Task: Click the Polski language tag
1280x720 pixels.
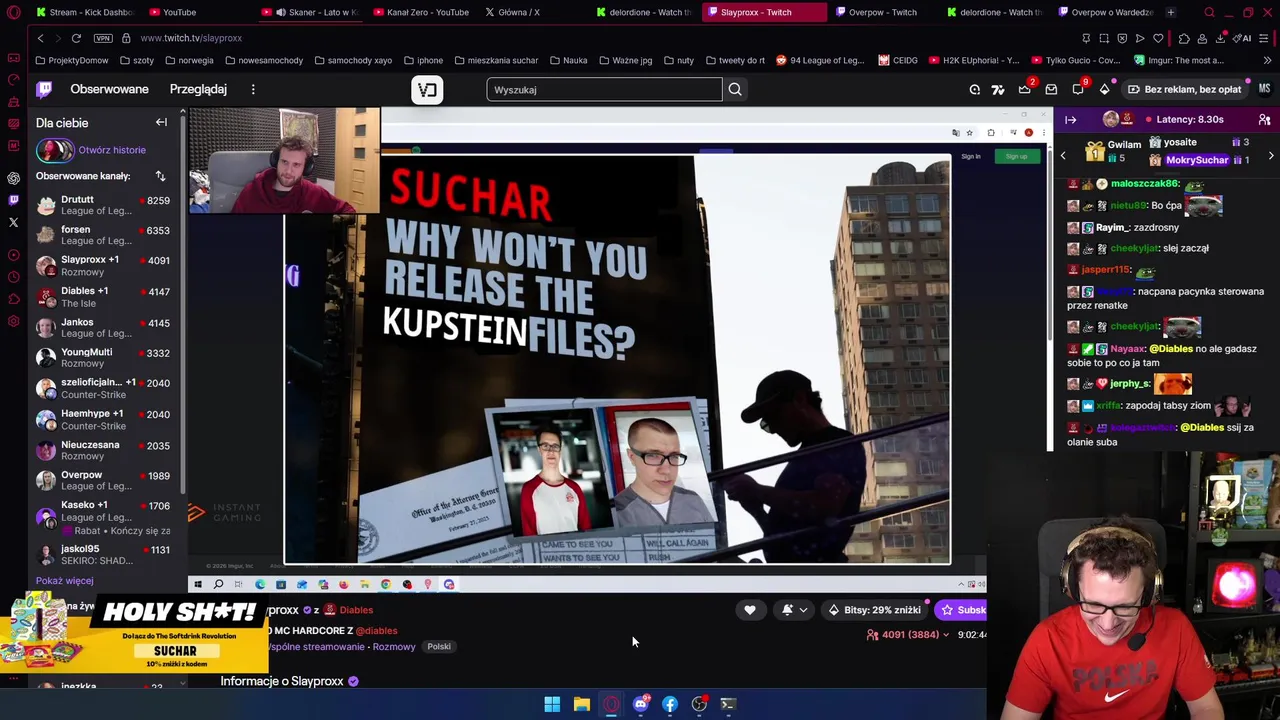Action: coord(439,647)
